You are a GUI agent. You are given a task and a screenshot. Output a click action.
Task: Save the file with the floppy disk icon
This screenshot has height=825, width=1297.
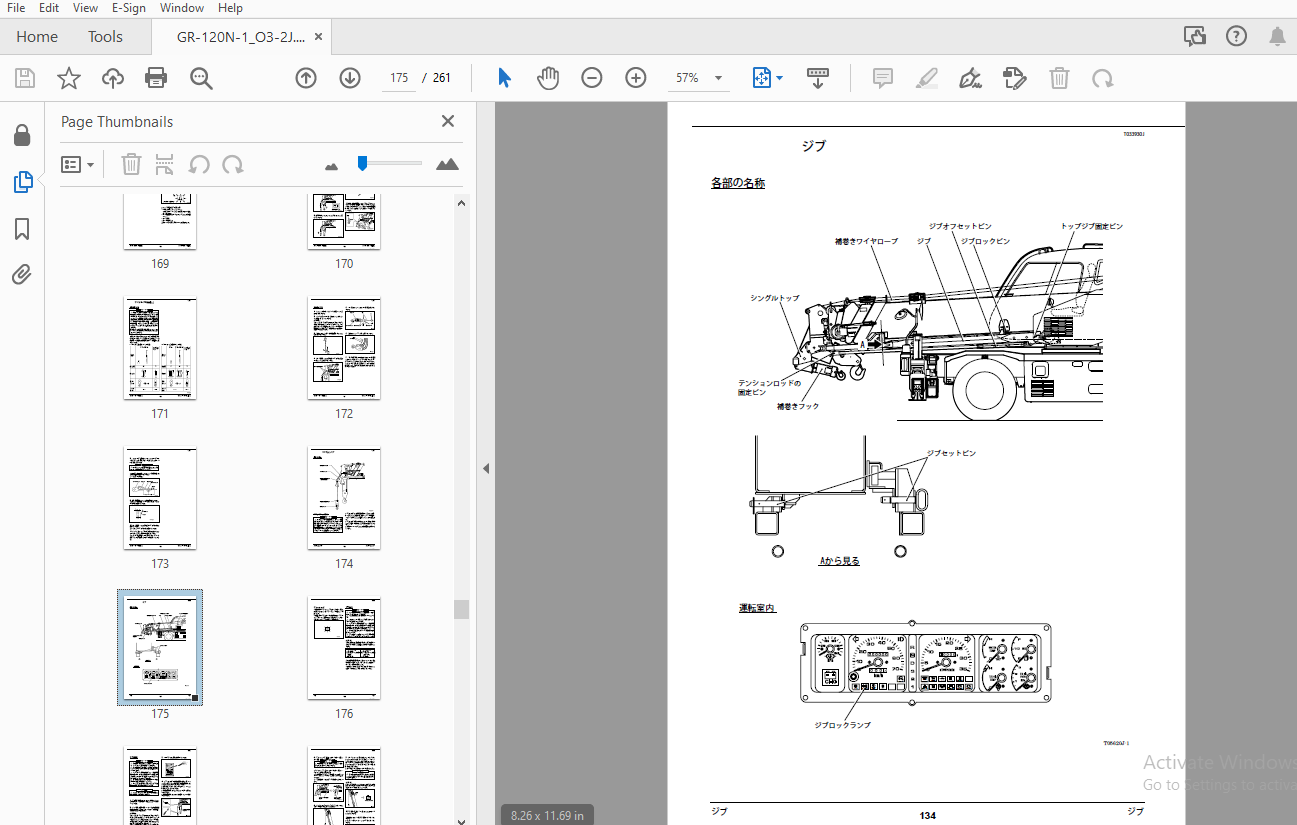coord(25,78)
